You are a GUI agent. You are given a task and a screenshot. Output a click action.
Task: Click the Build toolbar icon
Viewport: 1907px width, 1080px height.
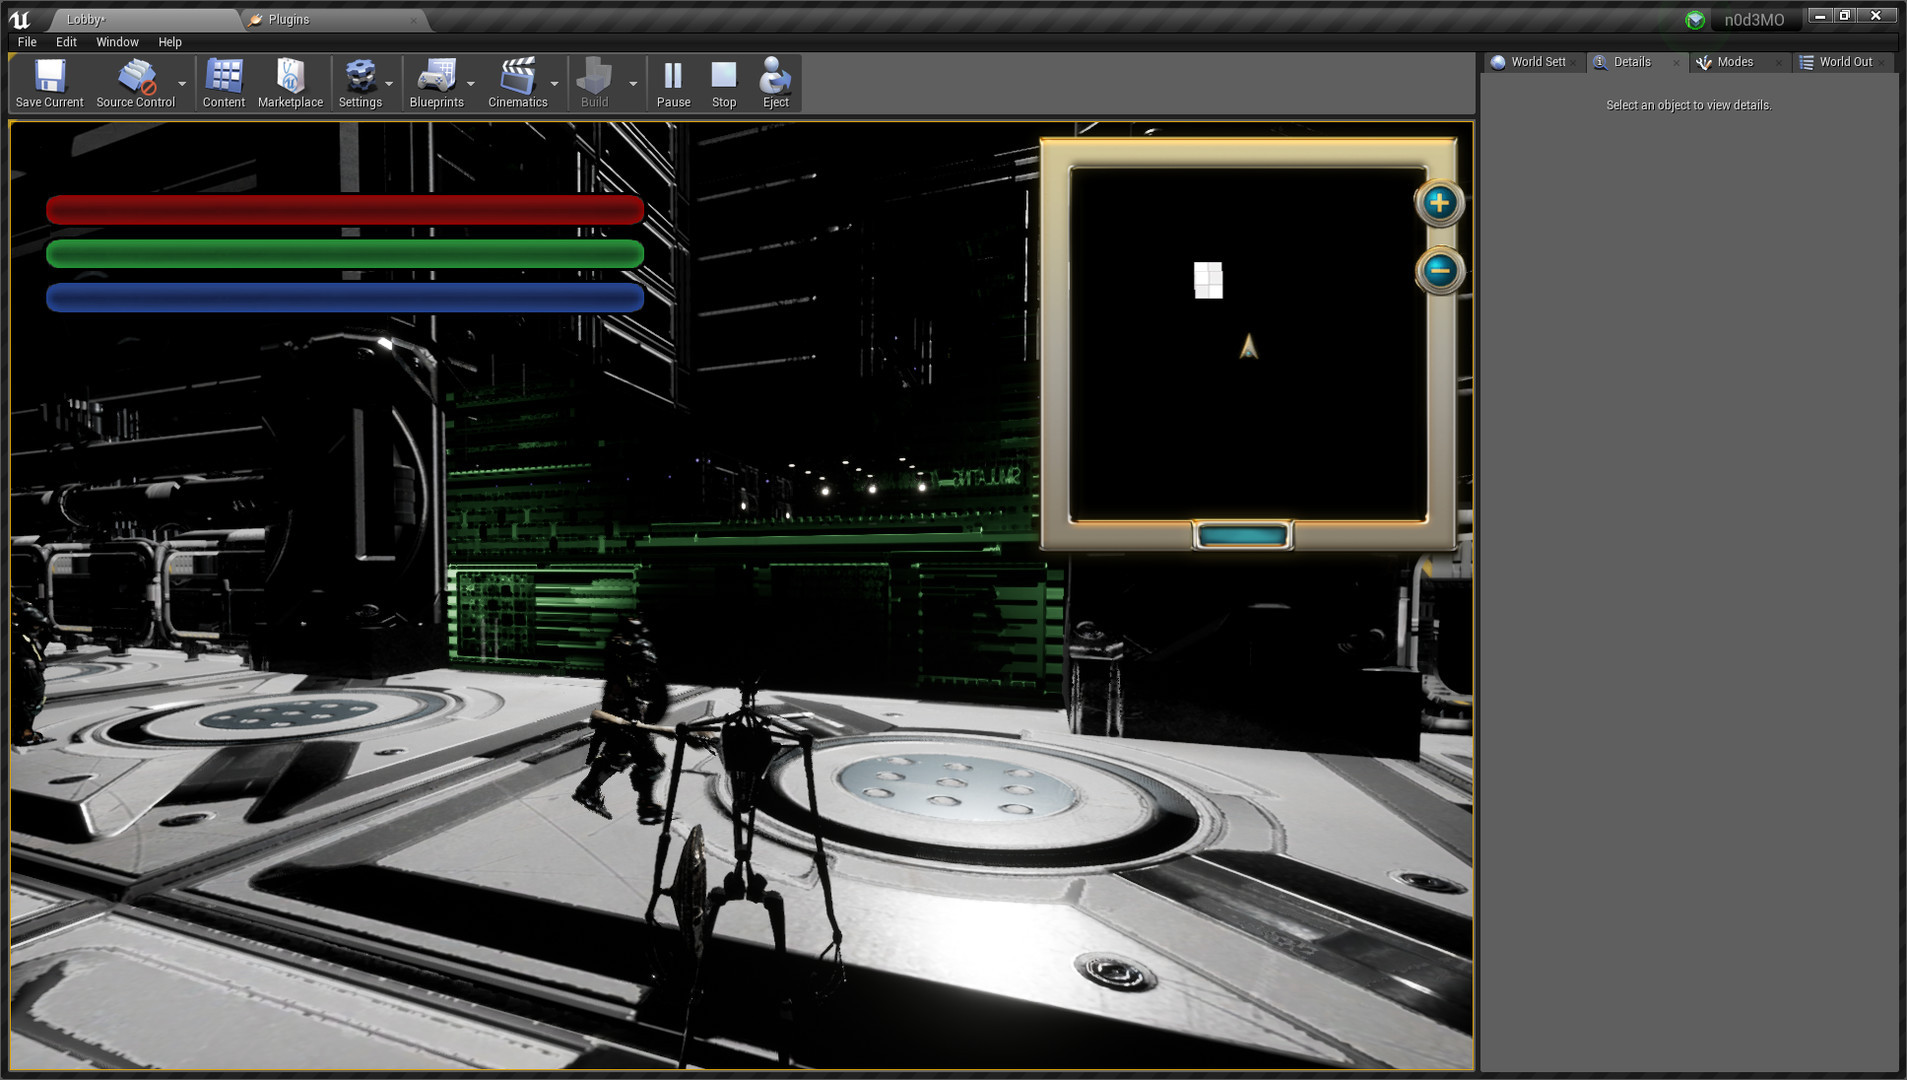(x=594, y=83)
